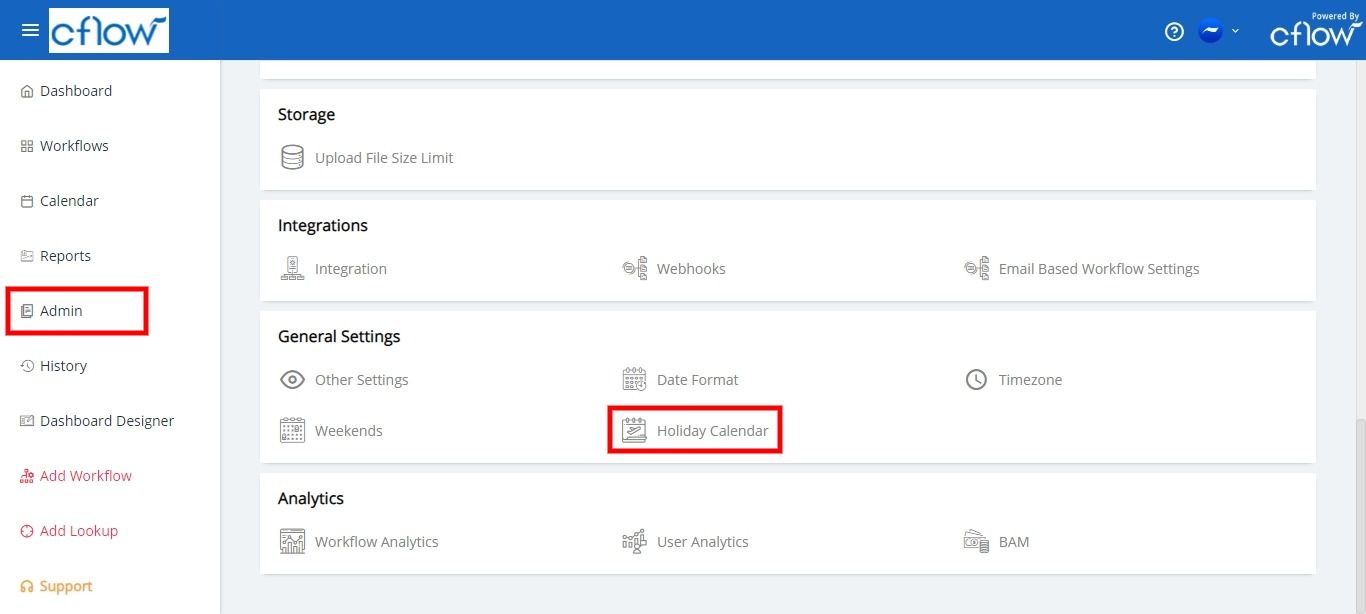Open the BAM analytics icon
Image resolution: width=1366 pixels, height=614 pixels.
976,540
